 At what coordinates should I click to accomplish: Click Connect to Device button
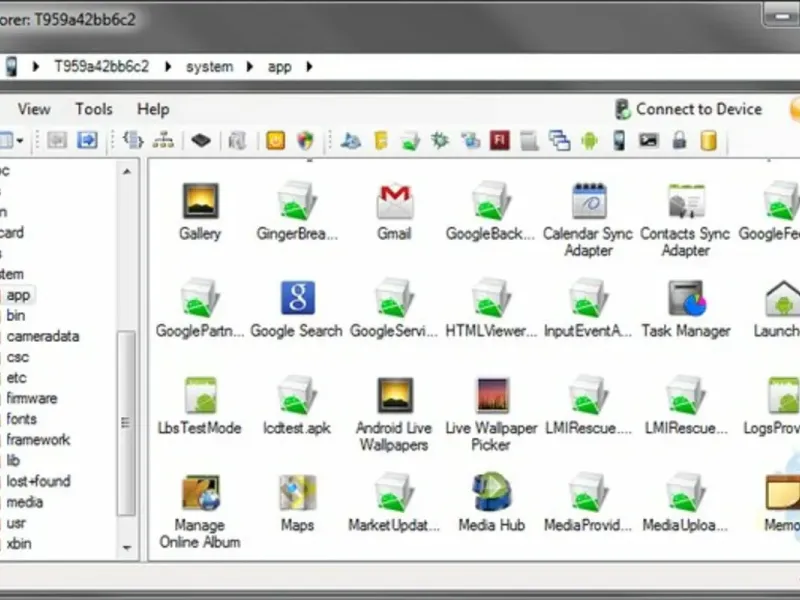pos(689,109)
